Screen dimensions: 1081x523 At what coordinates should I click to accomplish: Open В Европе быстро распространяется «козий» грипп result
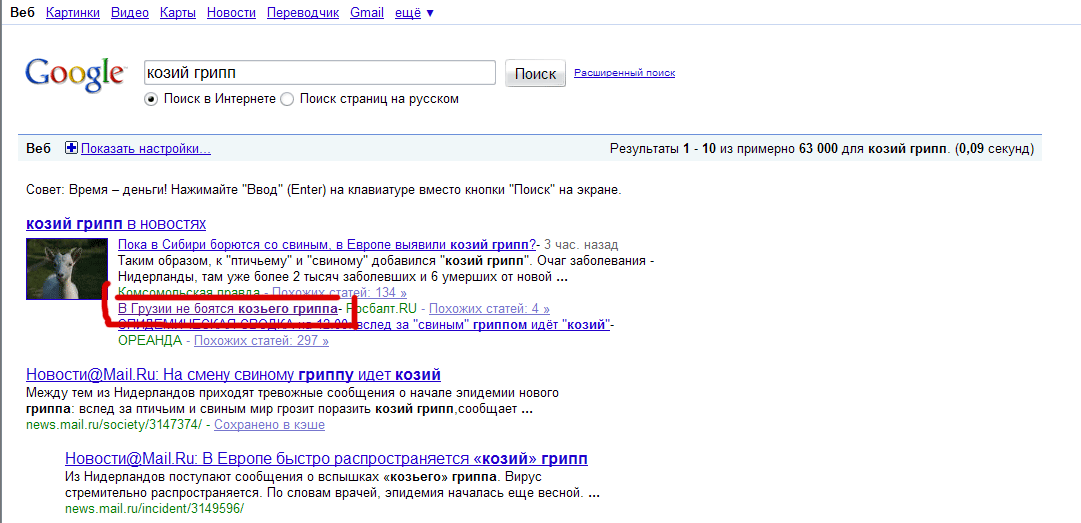tap(326, 458)
